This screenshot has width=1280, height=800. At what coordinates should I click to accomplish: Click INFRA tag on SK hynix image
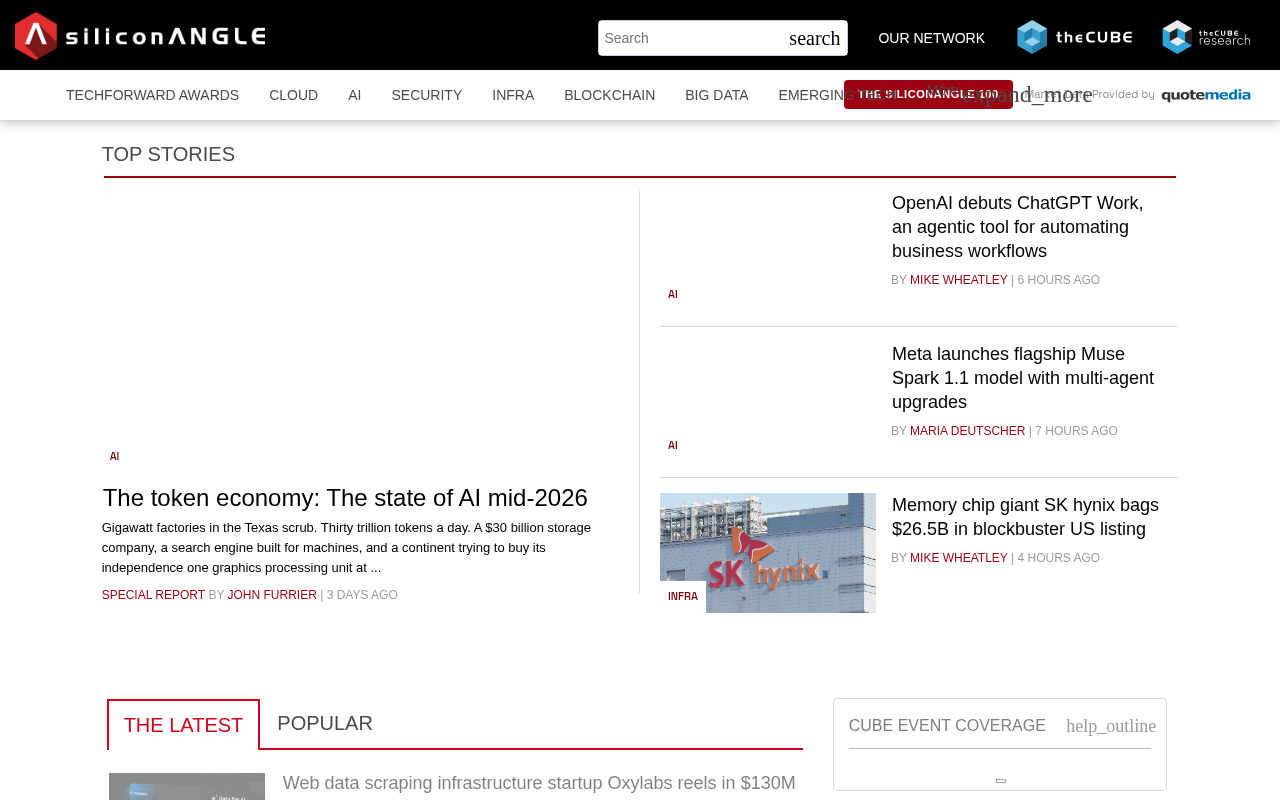coord(683,597)
